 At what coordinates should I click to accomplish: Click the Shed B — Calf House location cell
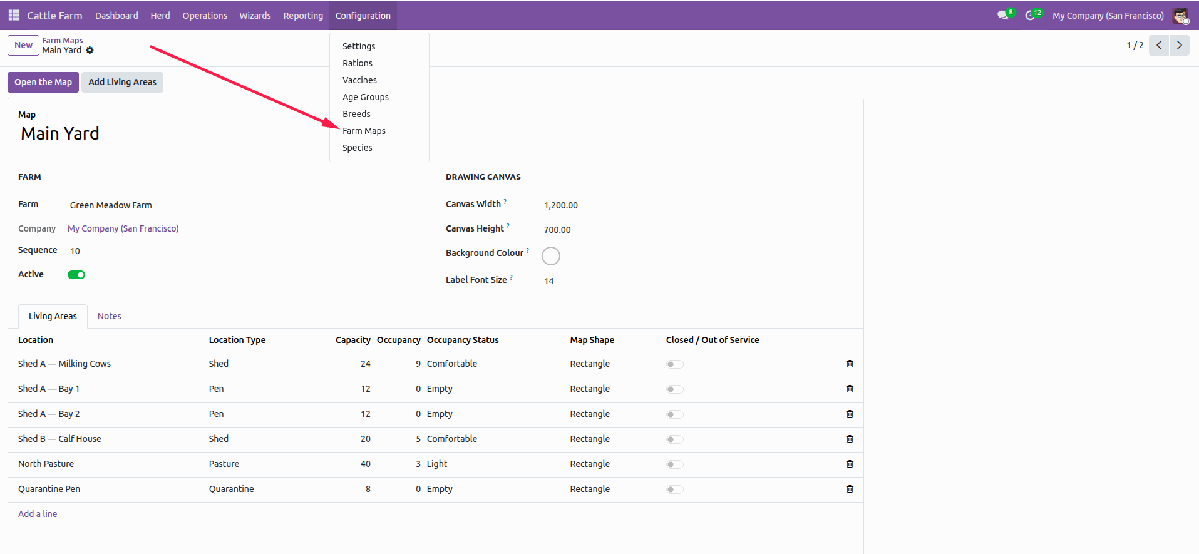(60, 439)
